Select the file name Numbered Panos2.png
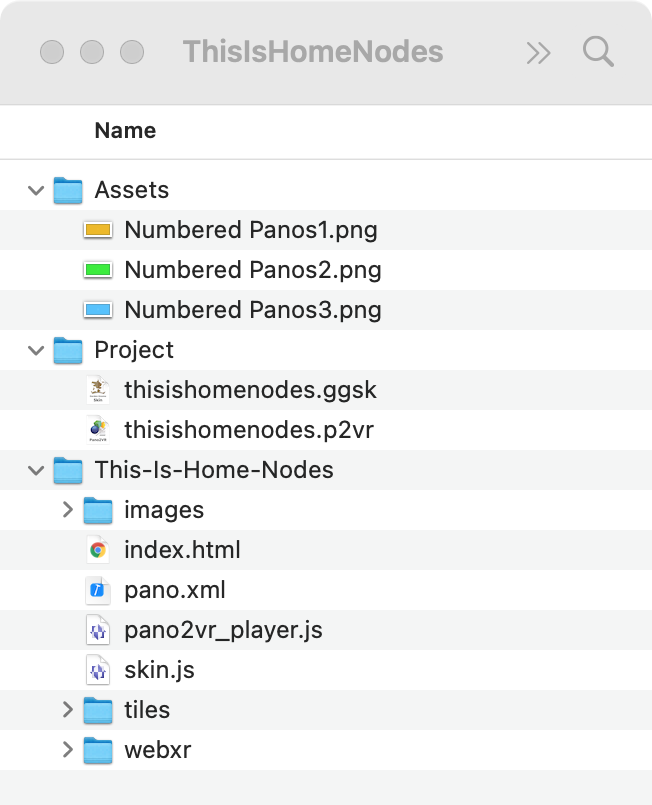 [253, 270]
